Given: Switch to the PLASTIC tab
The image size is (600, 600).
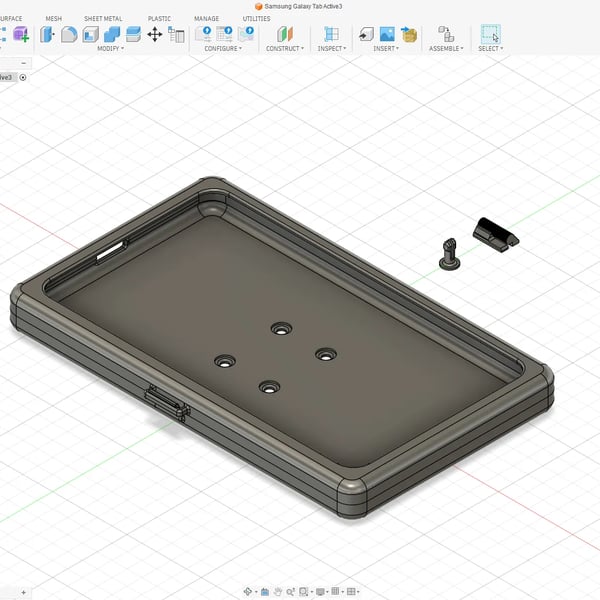Looking at the screenshot, I should coord(159,18).
